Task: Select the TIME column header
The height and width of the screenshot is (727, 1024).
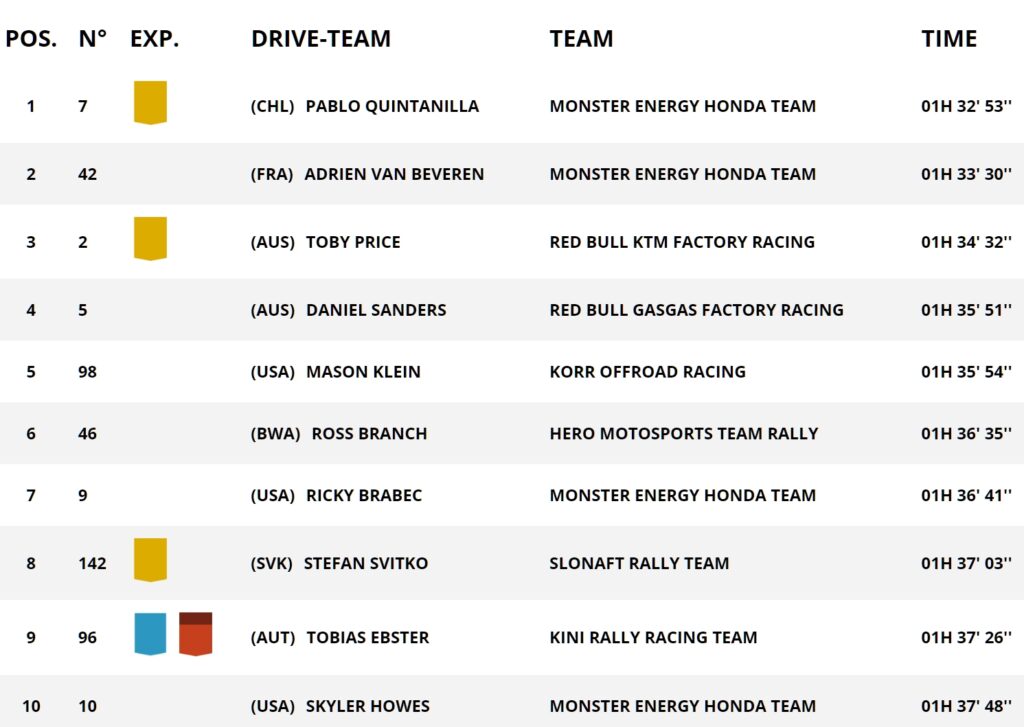Action: [x=949, y=39]
